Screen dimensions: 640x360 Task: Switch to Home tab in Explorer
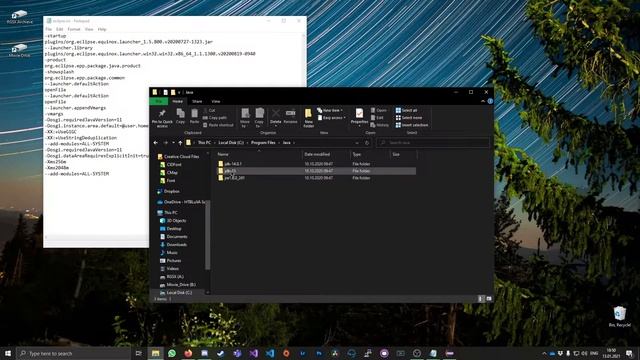(178, 101)
